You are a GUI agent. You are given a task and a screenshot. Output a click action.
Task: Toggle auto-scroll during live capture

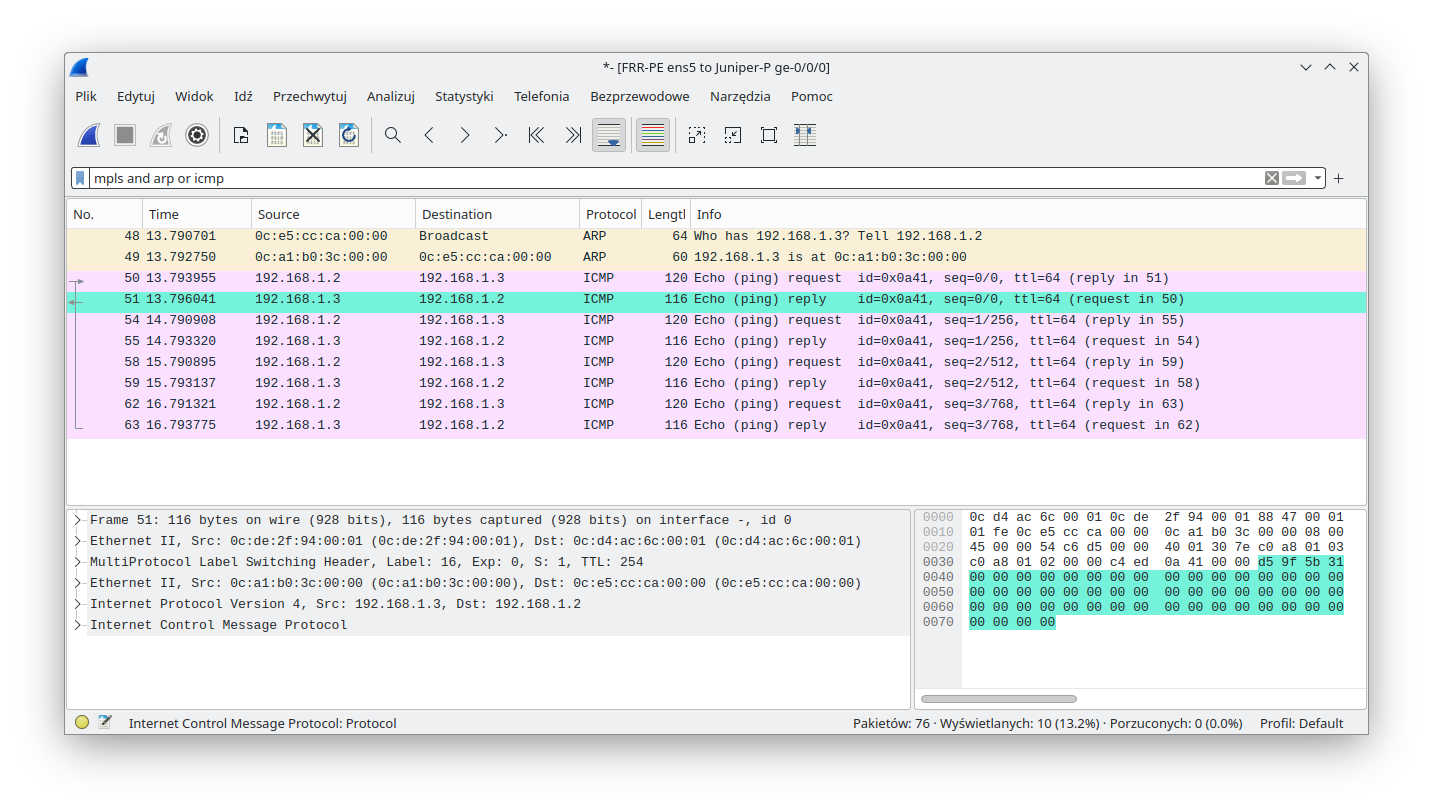(x=609, y=135)
